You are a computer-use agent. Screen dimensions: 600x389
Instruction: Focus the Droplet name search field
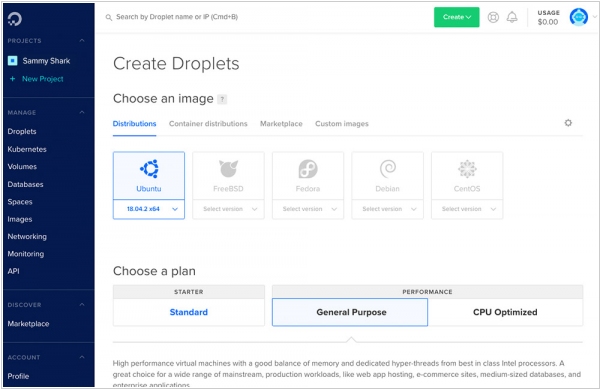coord(177,17)
